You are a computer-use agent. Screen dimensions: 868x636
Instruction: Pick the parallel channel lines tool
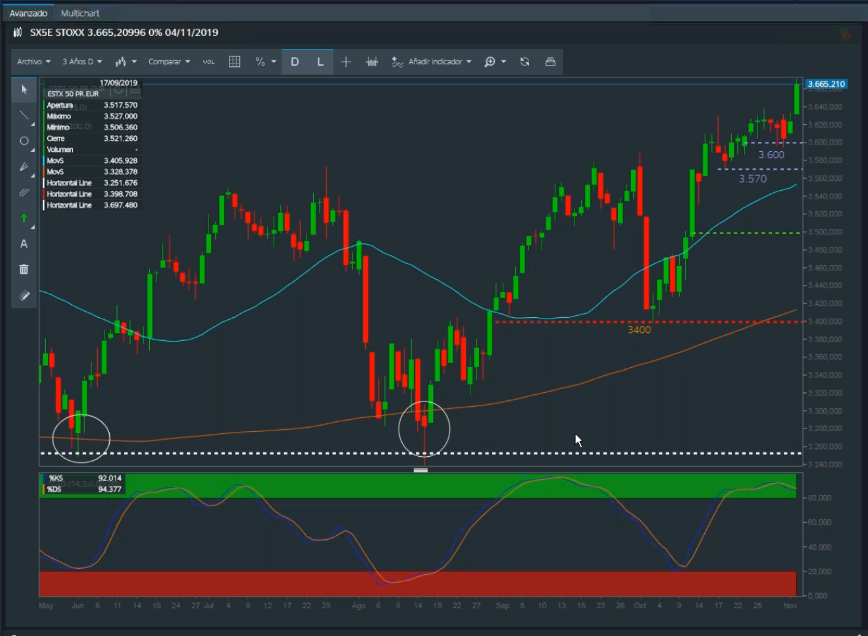(24, 192)
